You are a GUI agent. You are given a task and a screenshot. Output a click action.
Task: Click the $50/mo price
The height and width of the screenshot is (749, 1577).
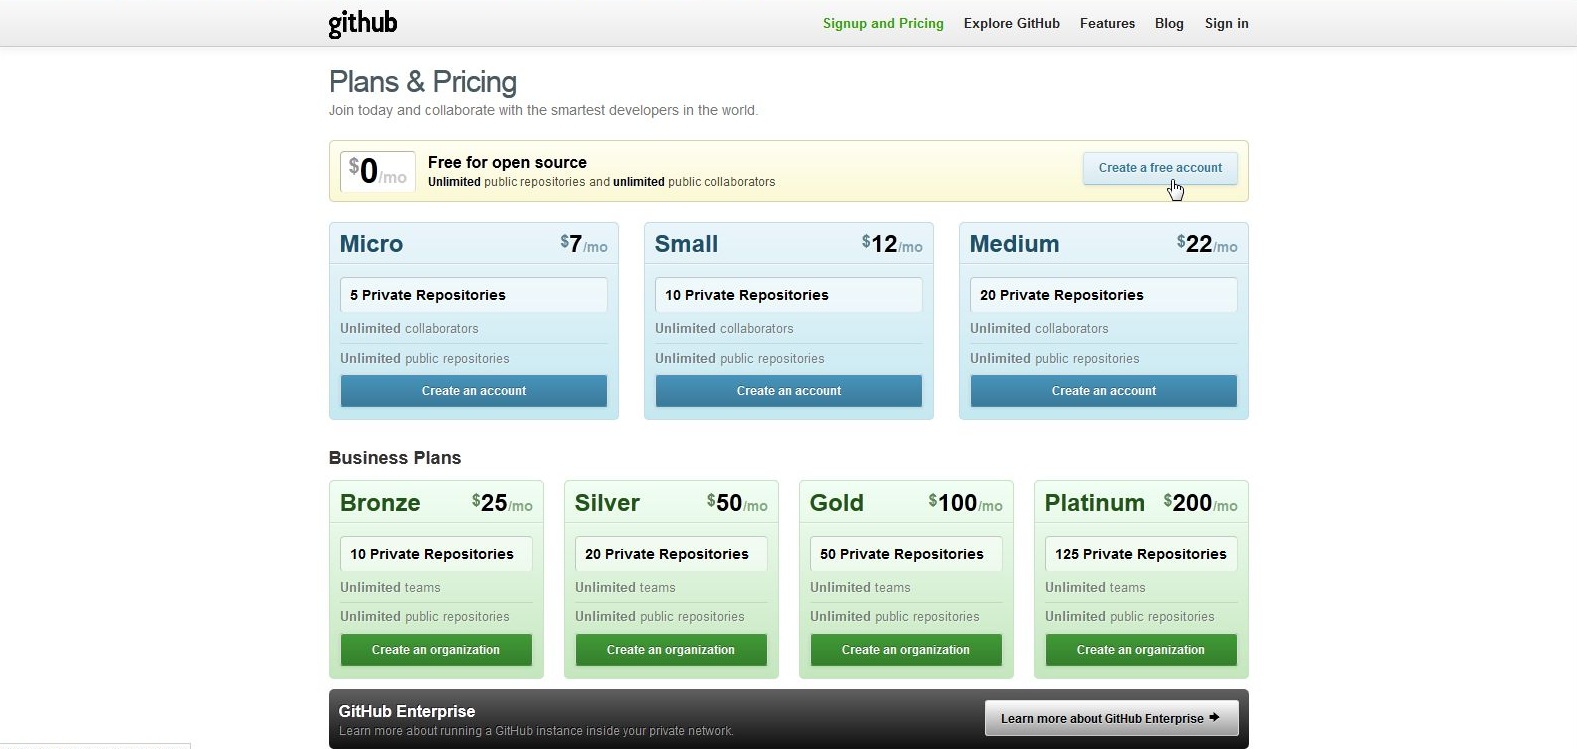tap(737, 503)
